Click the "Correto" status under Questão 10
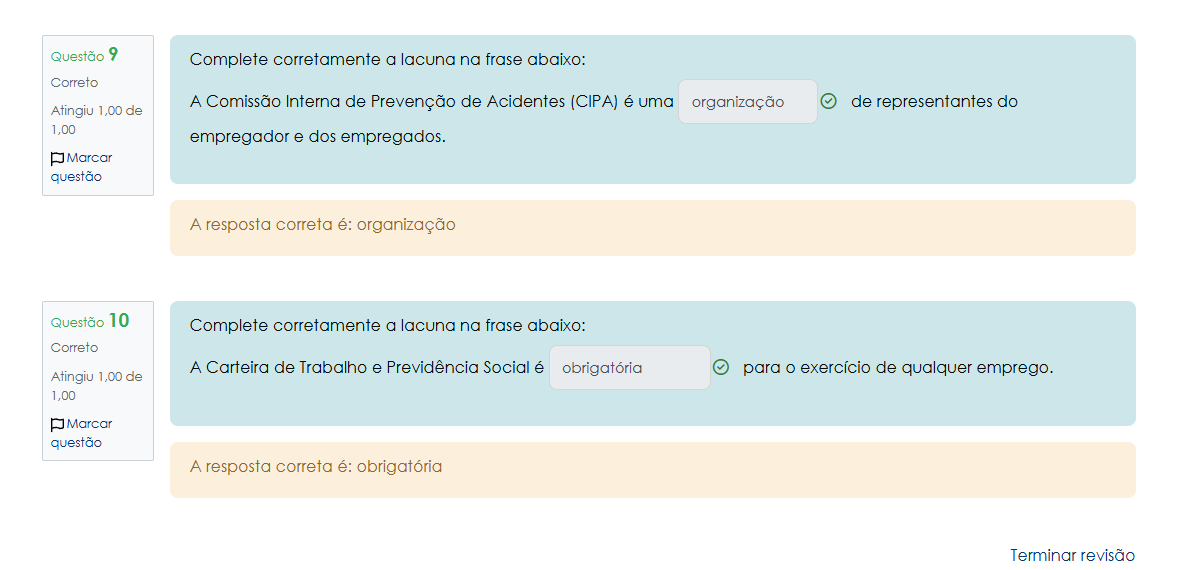The image size is (1197, 570). (75, 348)
